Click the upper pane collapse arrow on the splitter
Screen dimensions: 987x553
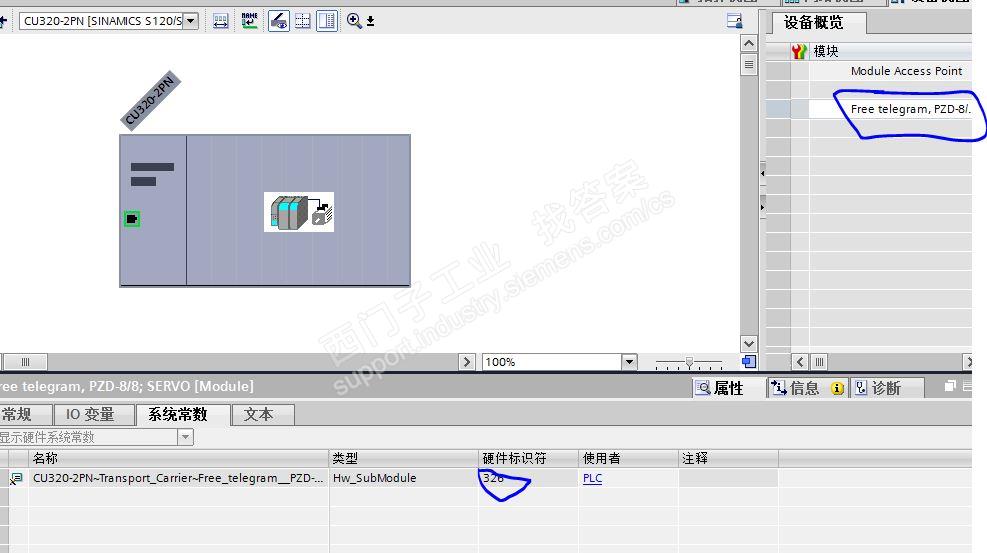click(x=762, y=173)
